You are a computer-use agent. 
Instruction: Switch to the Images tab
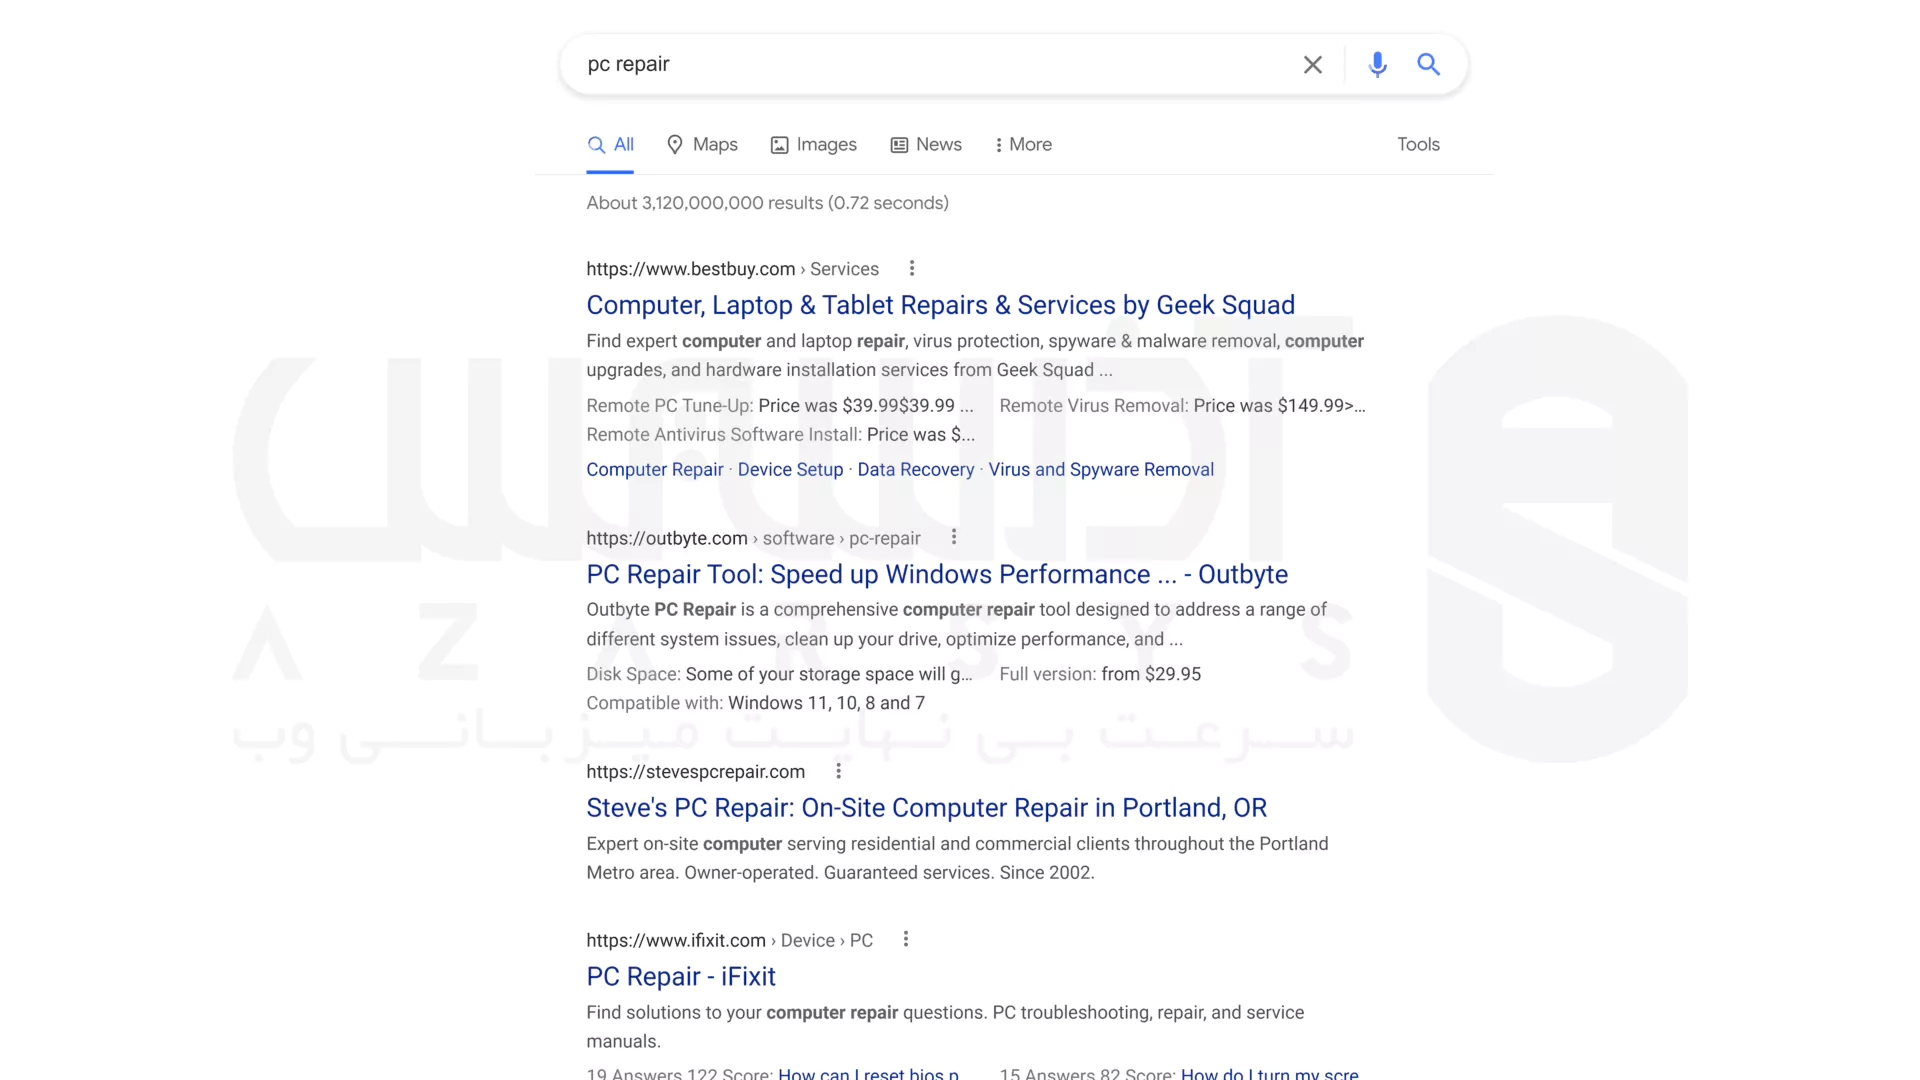813,145
